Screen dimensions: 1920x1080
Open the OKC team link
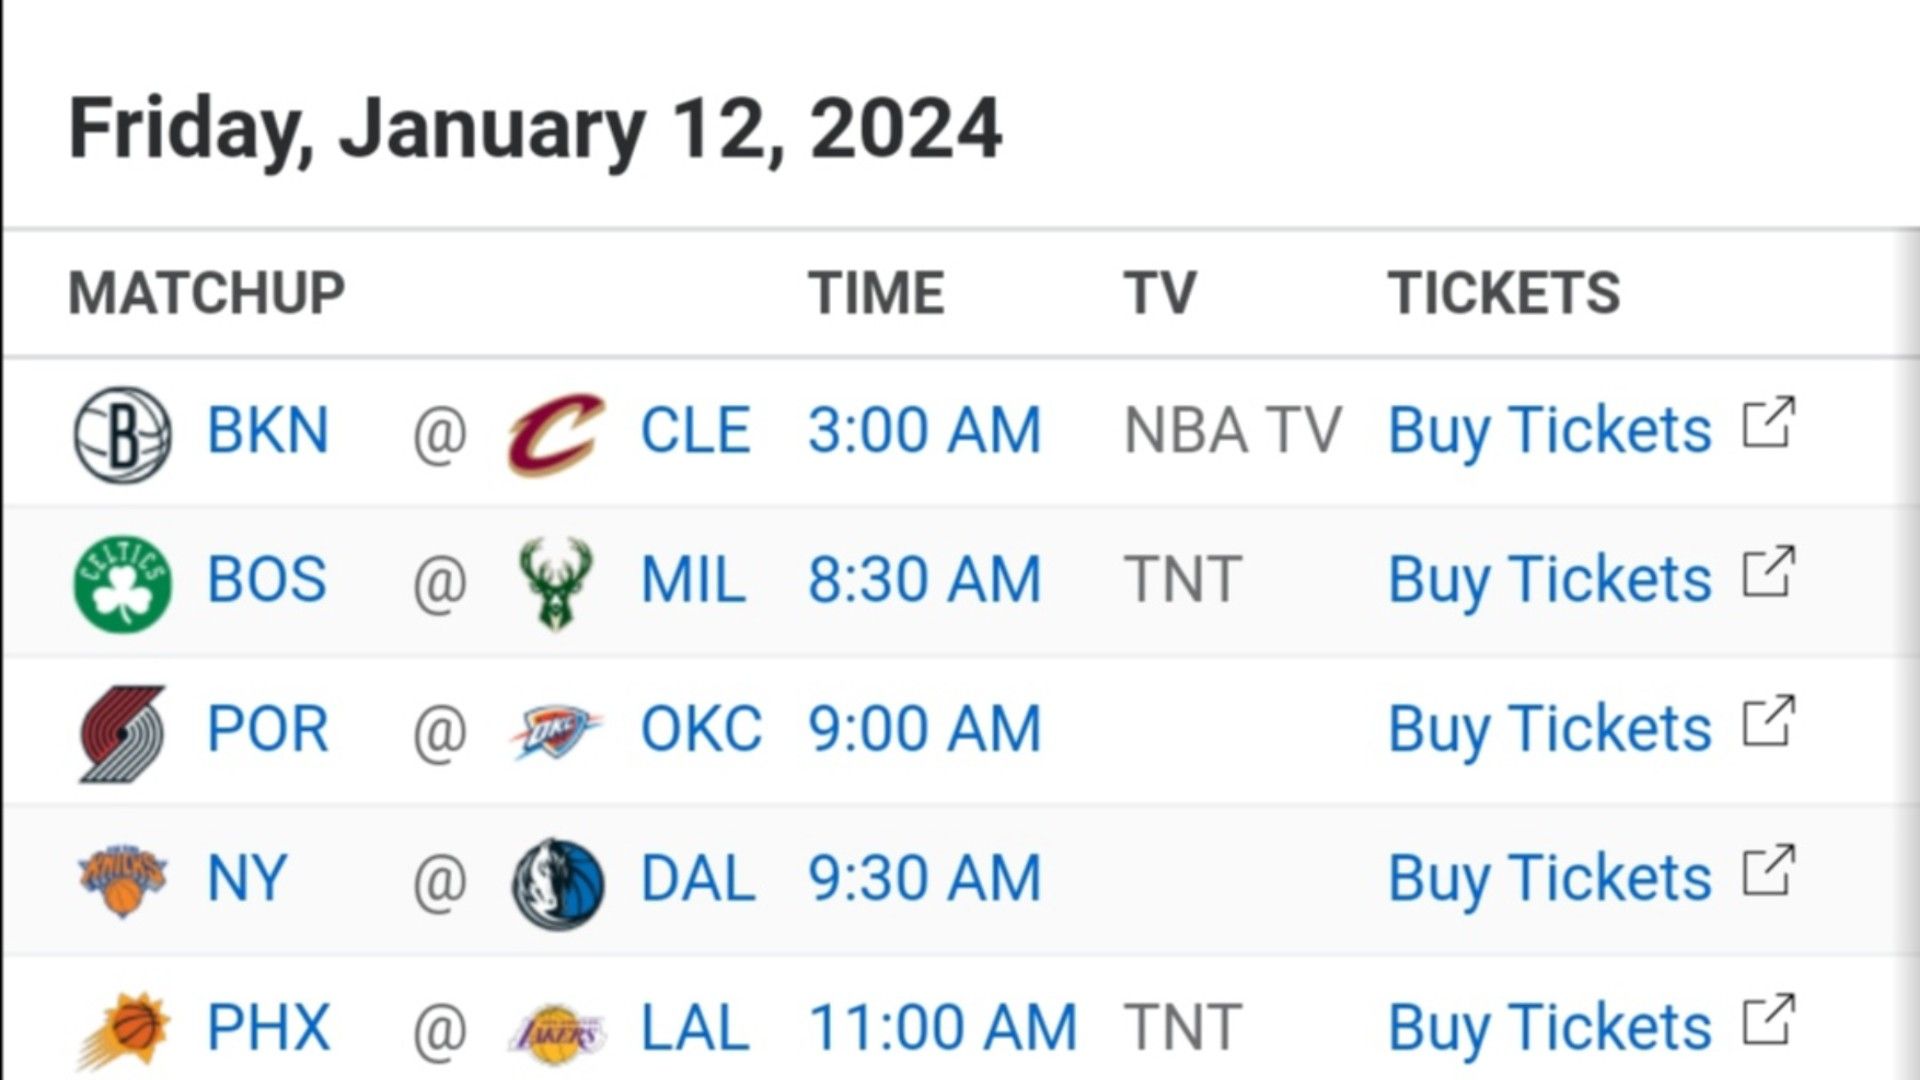point(701,729)
